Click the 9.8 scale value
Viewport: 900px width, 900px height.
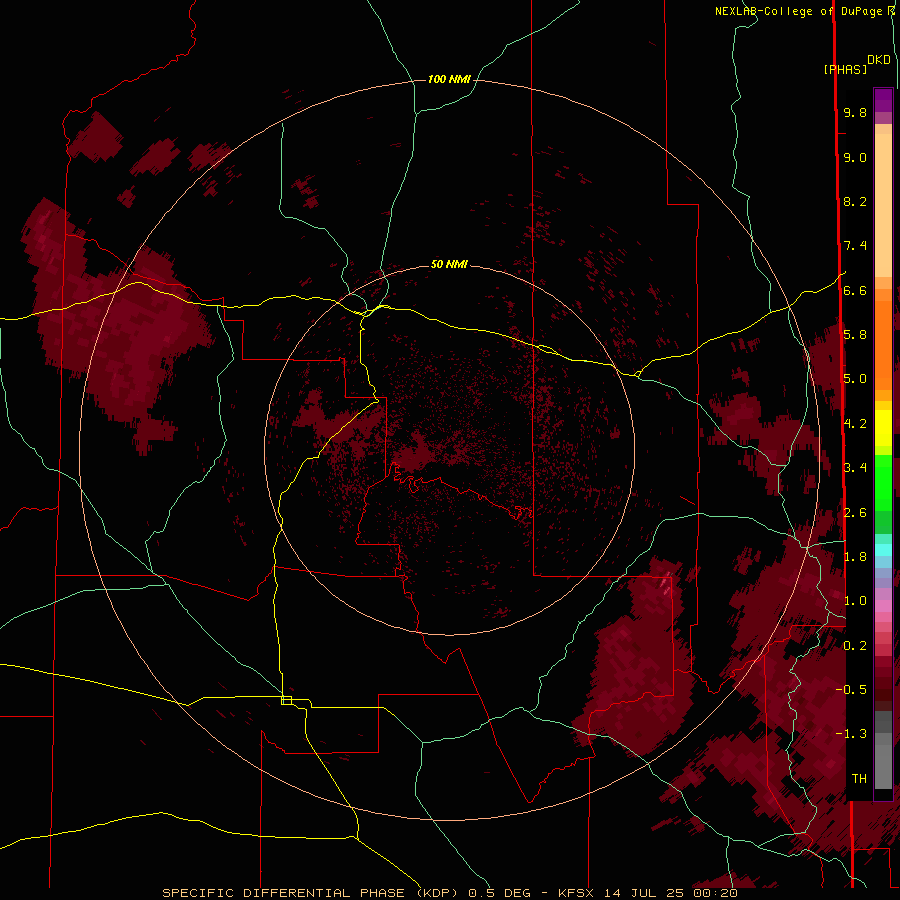855,112
